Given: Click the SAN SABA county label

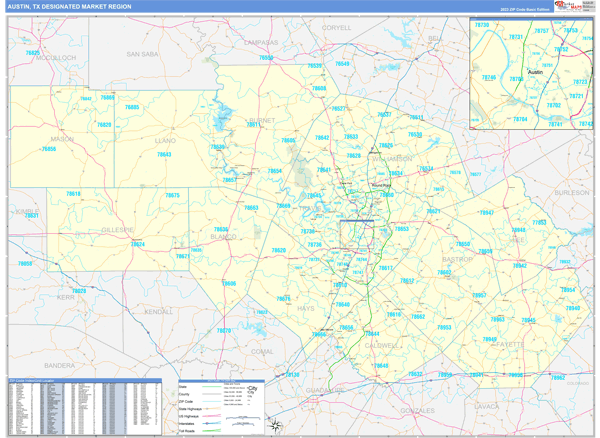Looking at the screenshot, I should [x=142, y=54].
